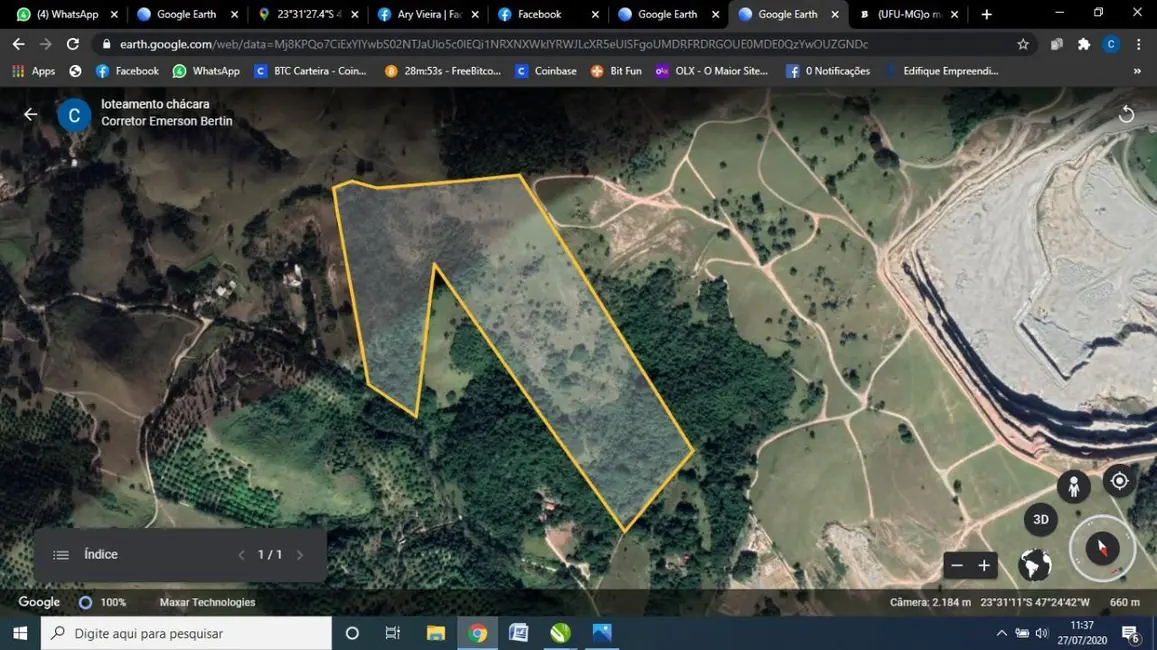The height and width of the screenshot is (650, 1157).
Task: Expand more bookmarks with the chevron
Action: point(1135,71)
